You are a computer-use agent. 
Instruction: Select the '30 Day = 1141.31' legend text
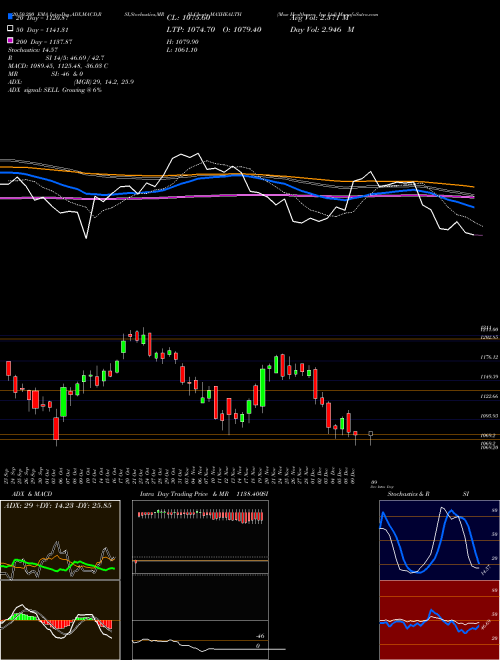point(42,30)
